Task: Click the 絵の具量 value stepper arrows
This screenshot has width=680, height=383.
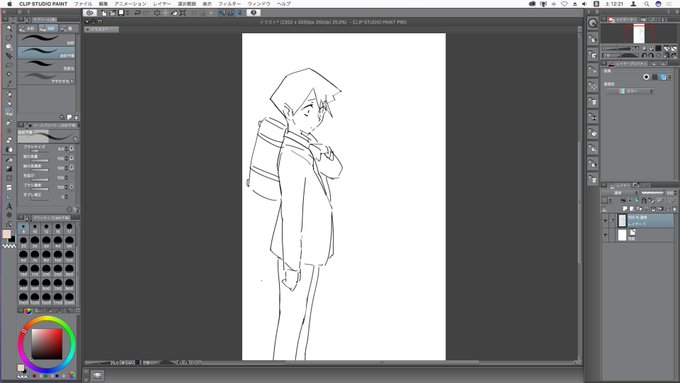Action: 66,158
